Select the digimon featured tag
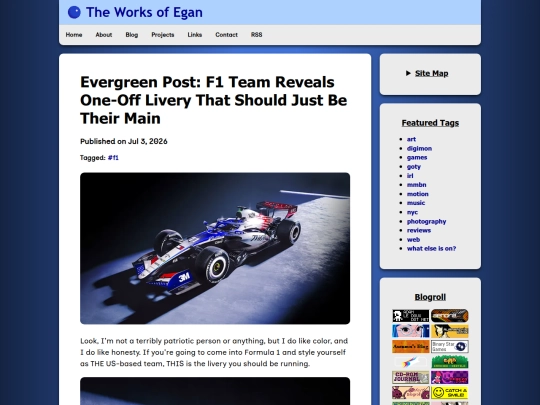 click(419, 148)
